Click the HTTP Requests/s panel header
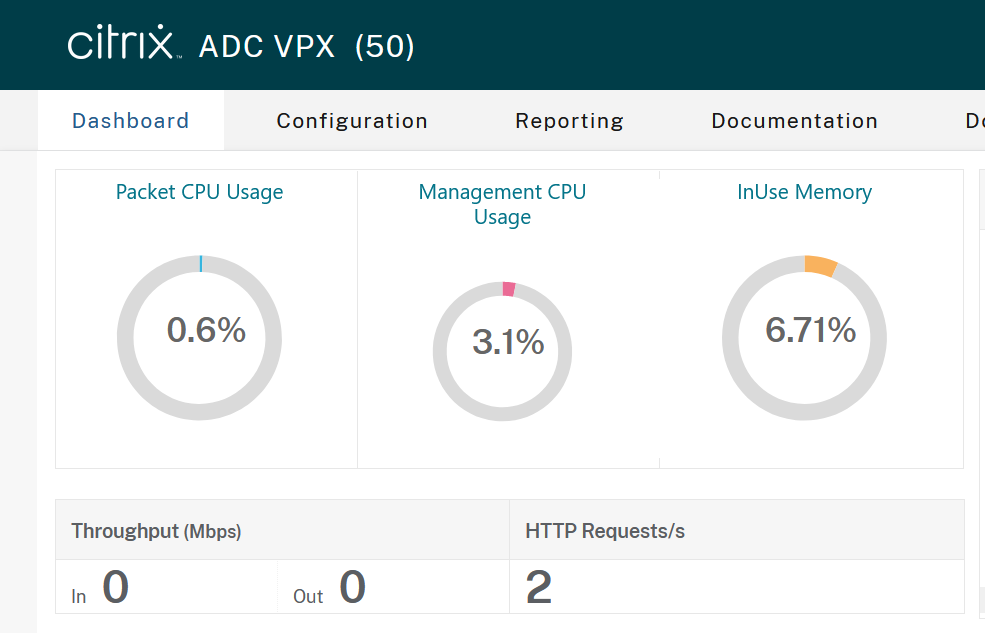985x633 pixels. tap(605, 531)
